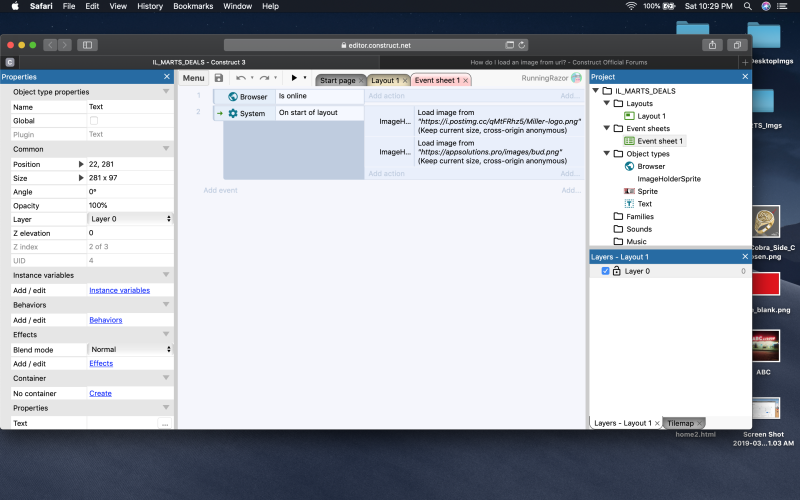Open the Effects link
This screenshot has width=800, height=500.
coord(101,363)
